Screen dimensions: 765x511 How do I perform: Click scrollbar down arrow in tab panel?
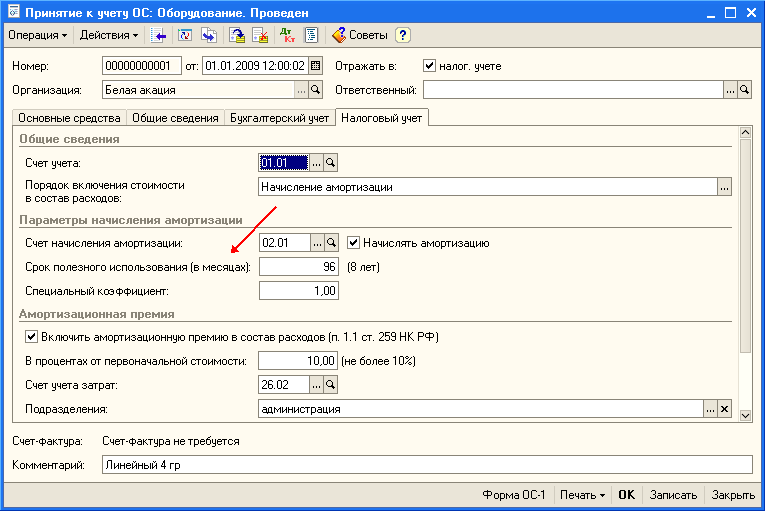coord(745,416)
